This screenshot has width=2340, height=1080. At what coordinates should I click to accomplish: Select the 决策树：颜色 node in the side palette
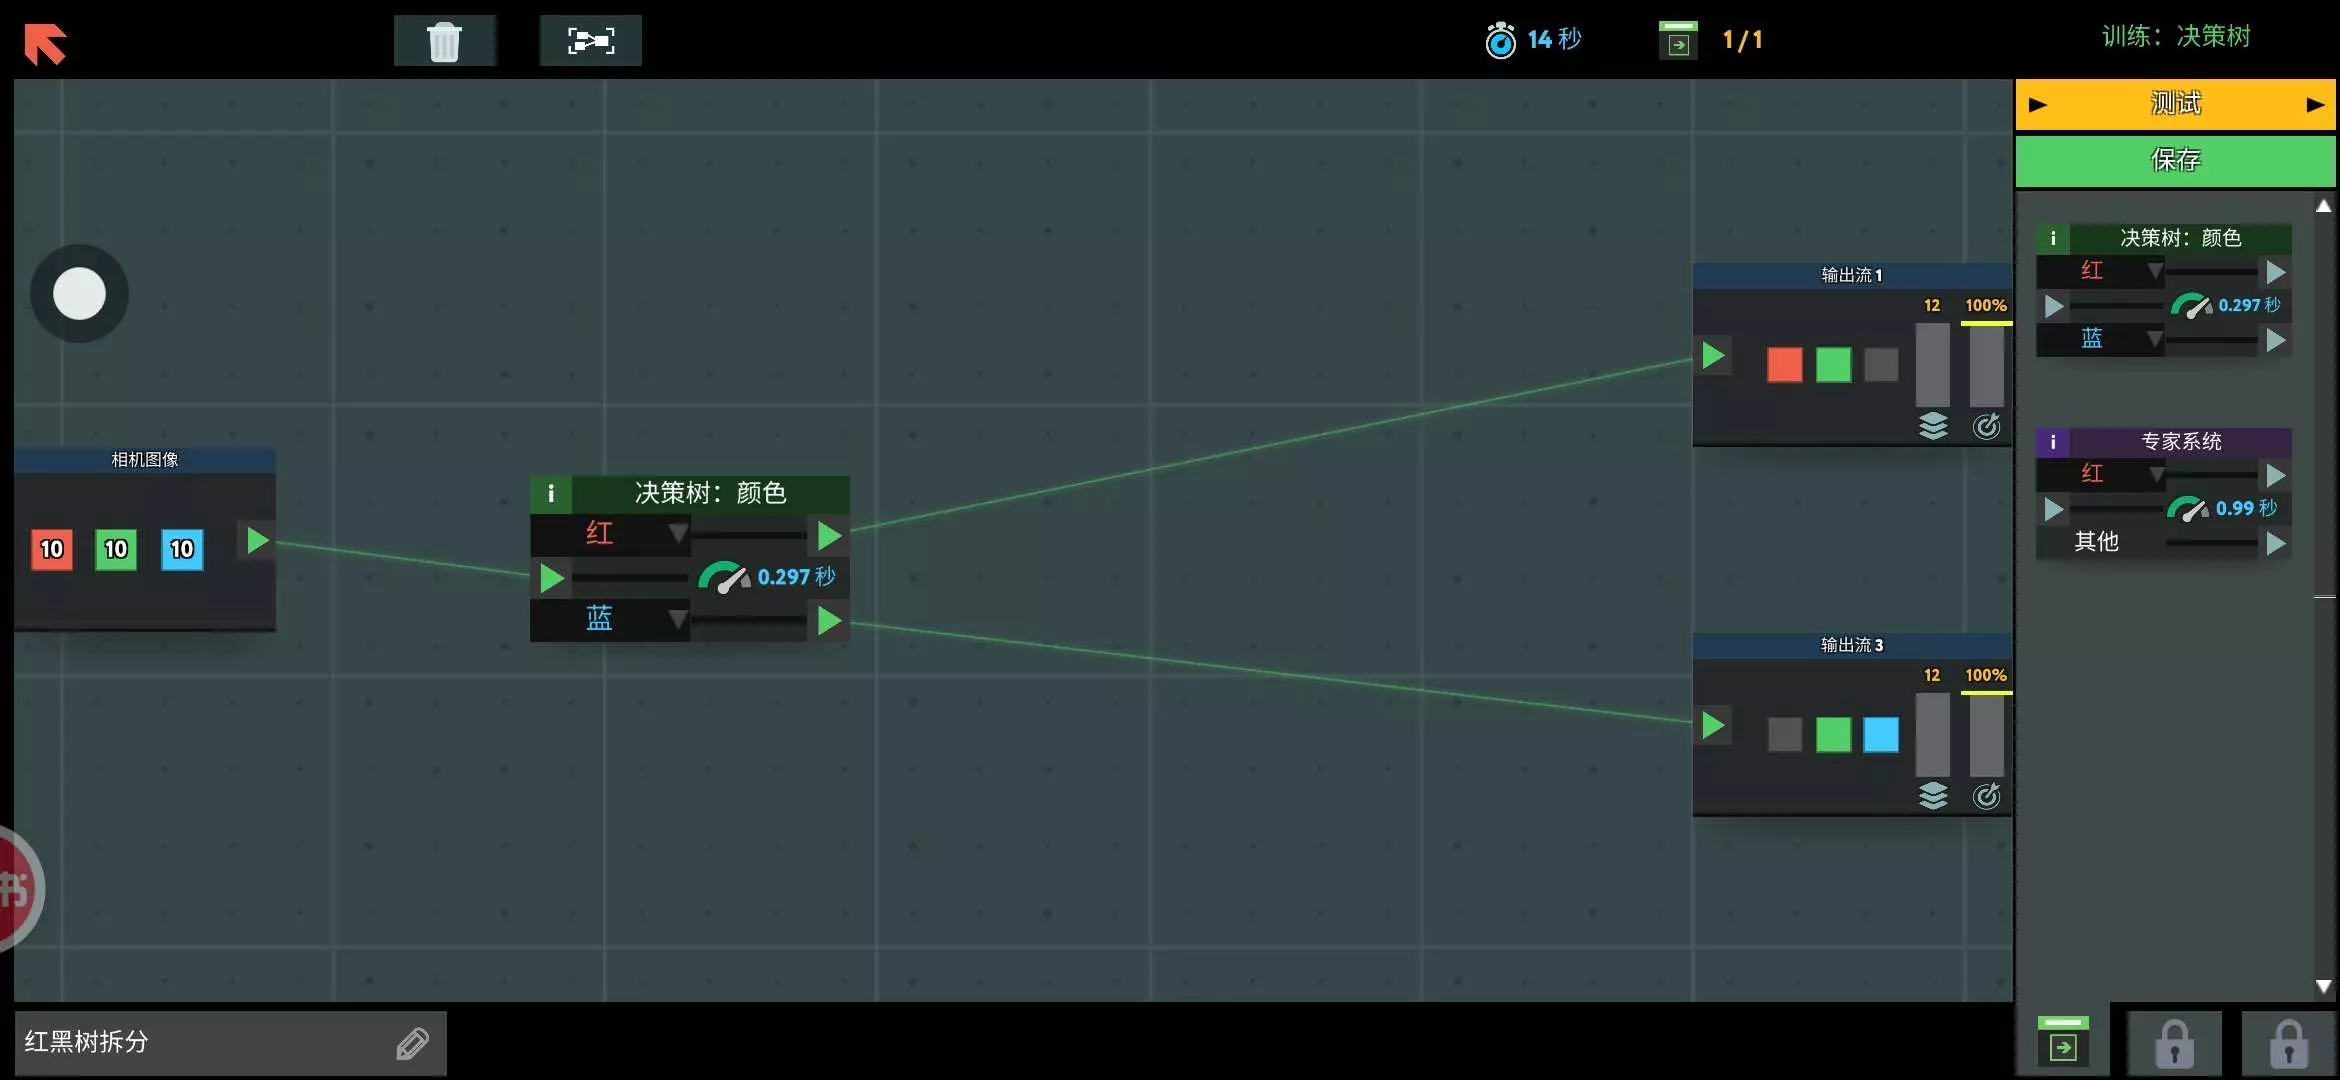(x=2180, y=238)
